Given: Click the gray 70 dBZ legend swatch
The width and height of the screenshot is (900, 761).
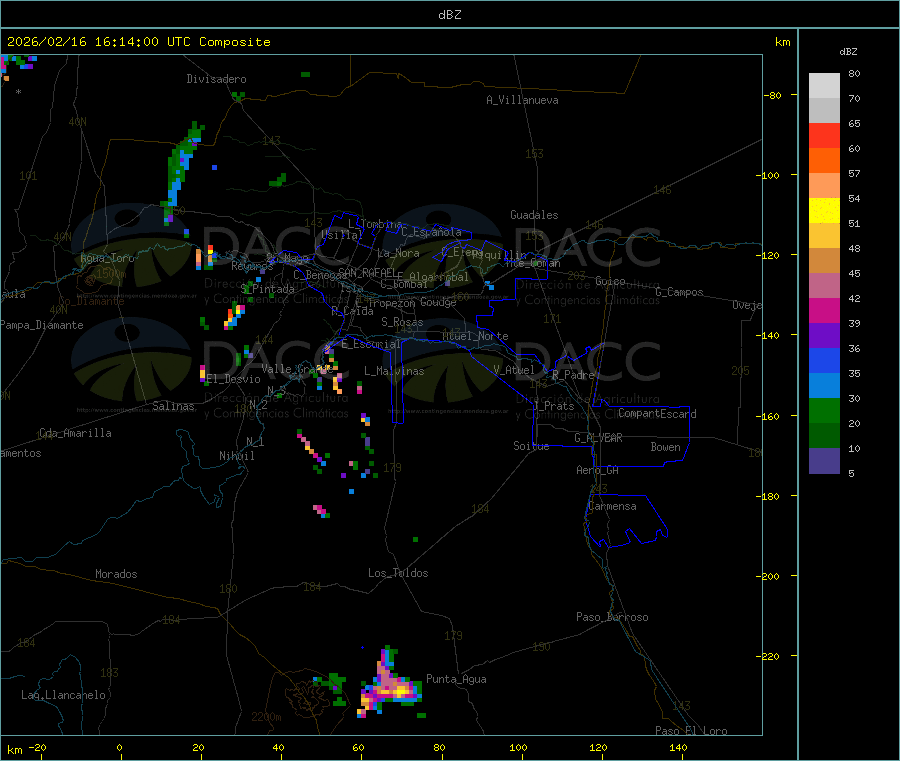Looking at the screenshot, I should (x=824, y=110).
